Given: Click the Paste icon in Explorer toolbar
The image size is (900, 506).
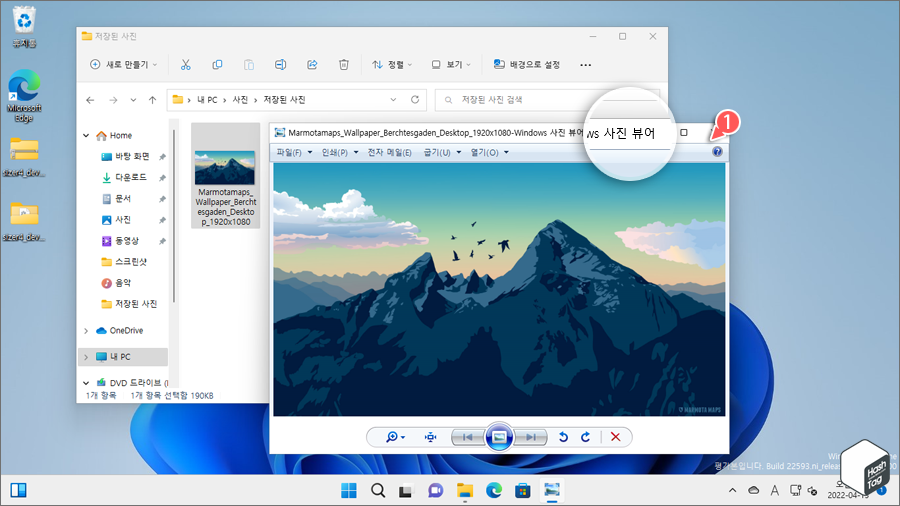Looking at the screenshot, I should coord(249,65).
